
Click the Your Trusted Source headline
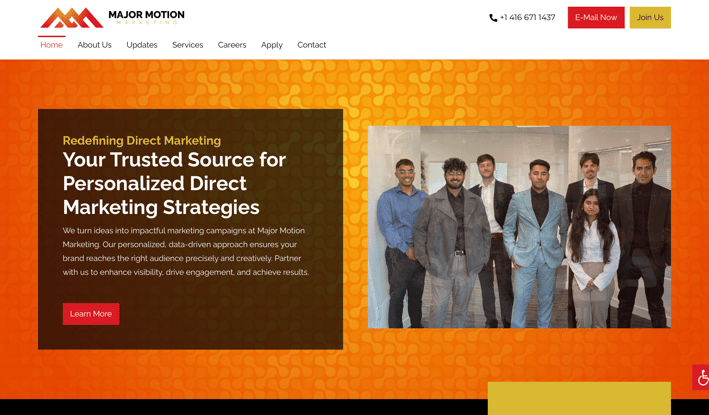coord(174,184)
